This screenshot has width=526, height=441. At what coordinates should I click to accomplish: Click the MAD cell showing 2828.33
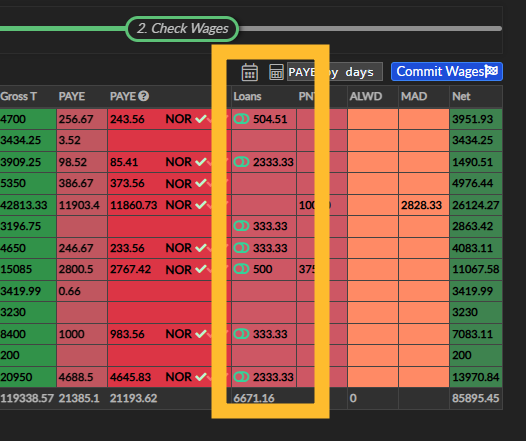click(x=424, y=205)
